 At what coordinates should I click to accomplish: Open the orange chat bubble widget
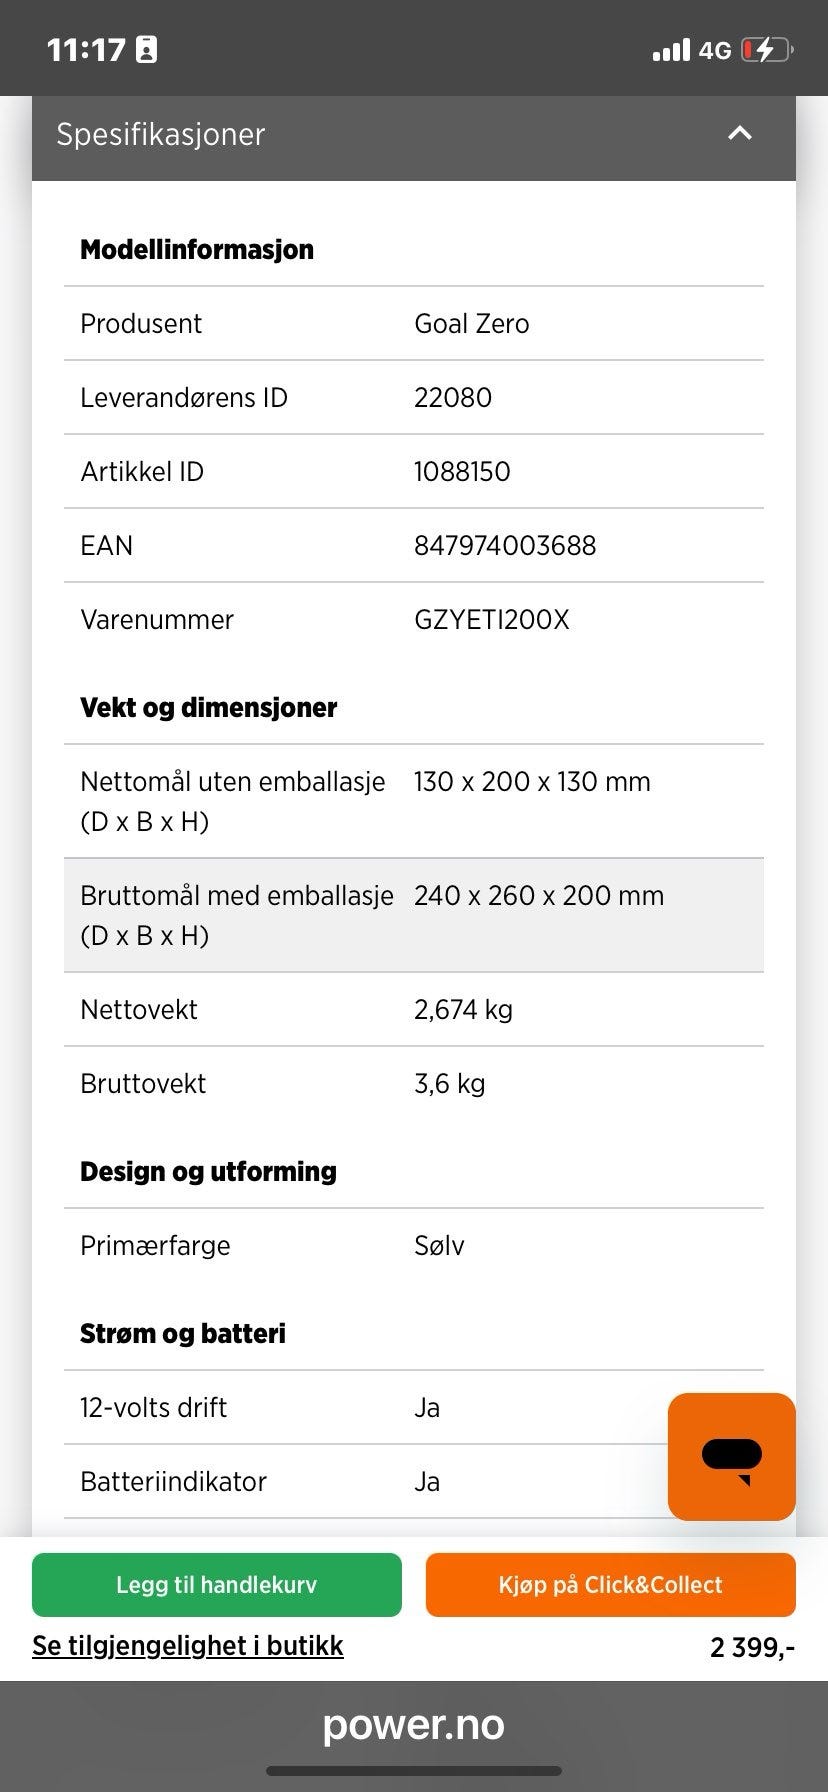point(732,1457)
